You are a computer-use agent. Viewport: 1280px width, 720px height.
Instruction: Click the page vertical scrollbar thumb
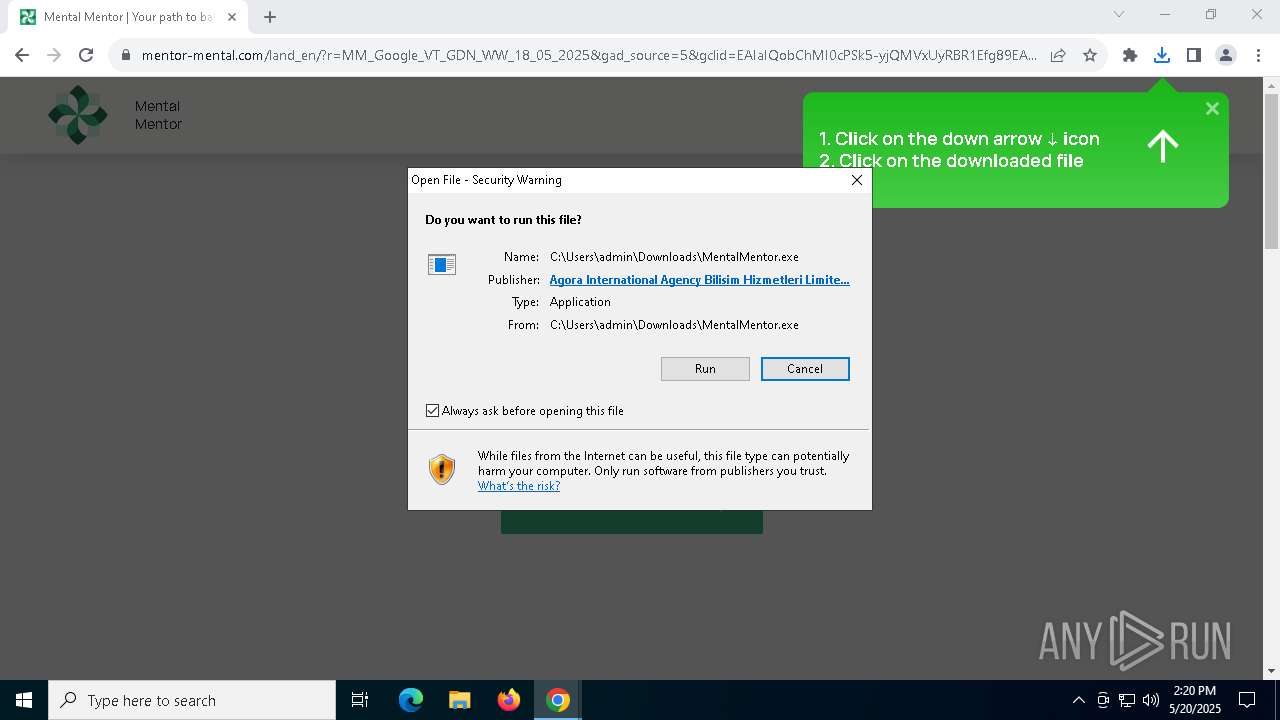(1272, 172)
